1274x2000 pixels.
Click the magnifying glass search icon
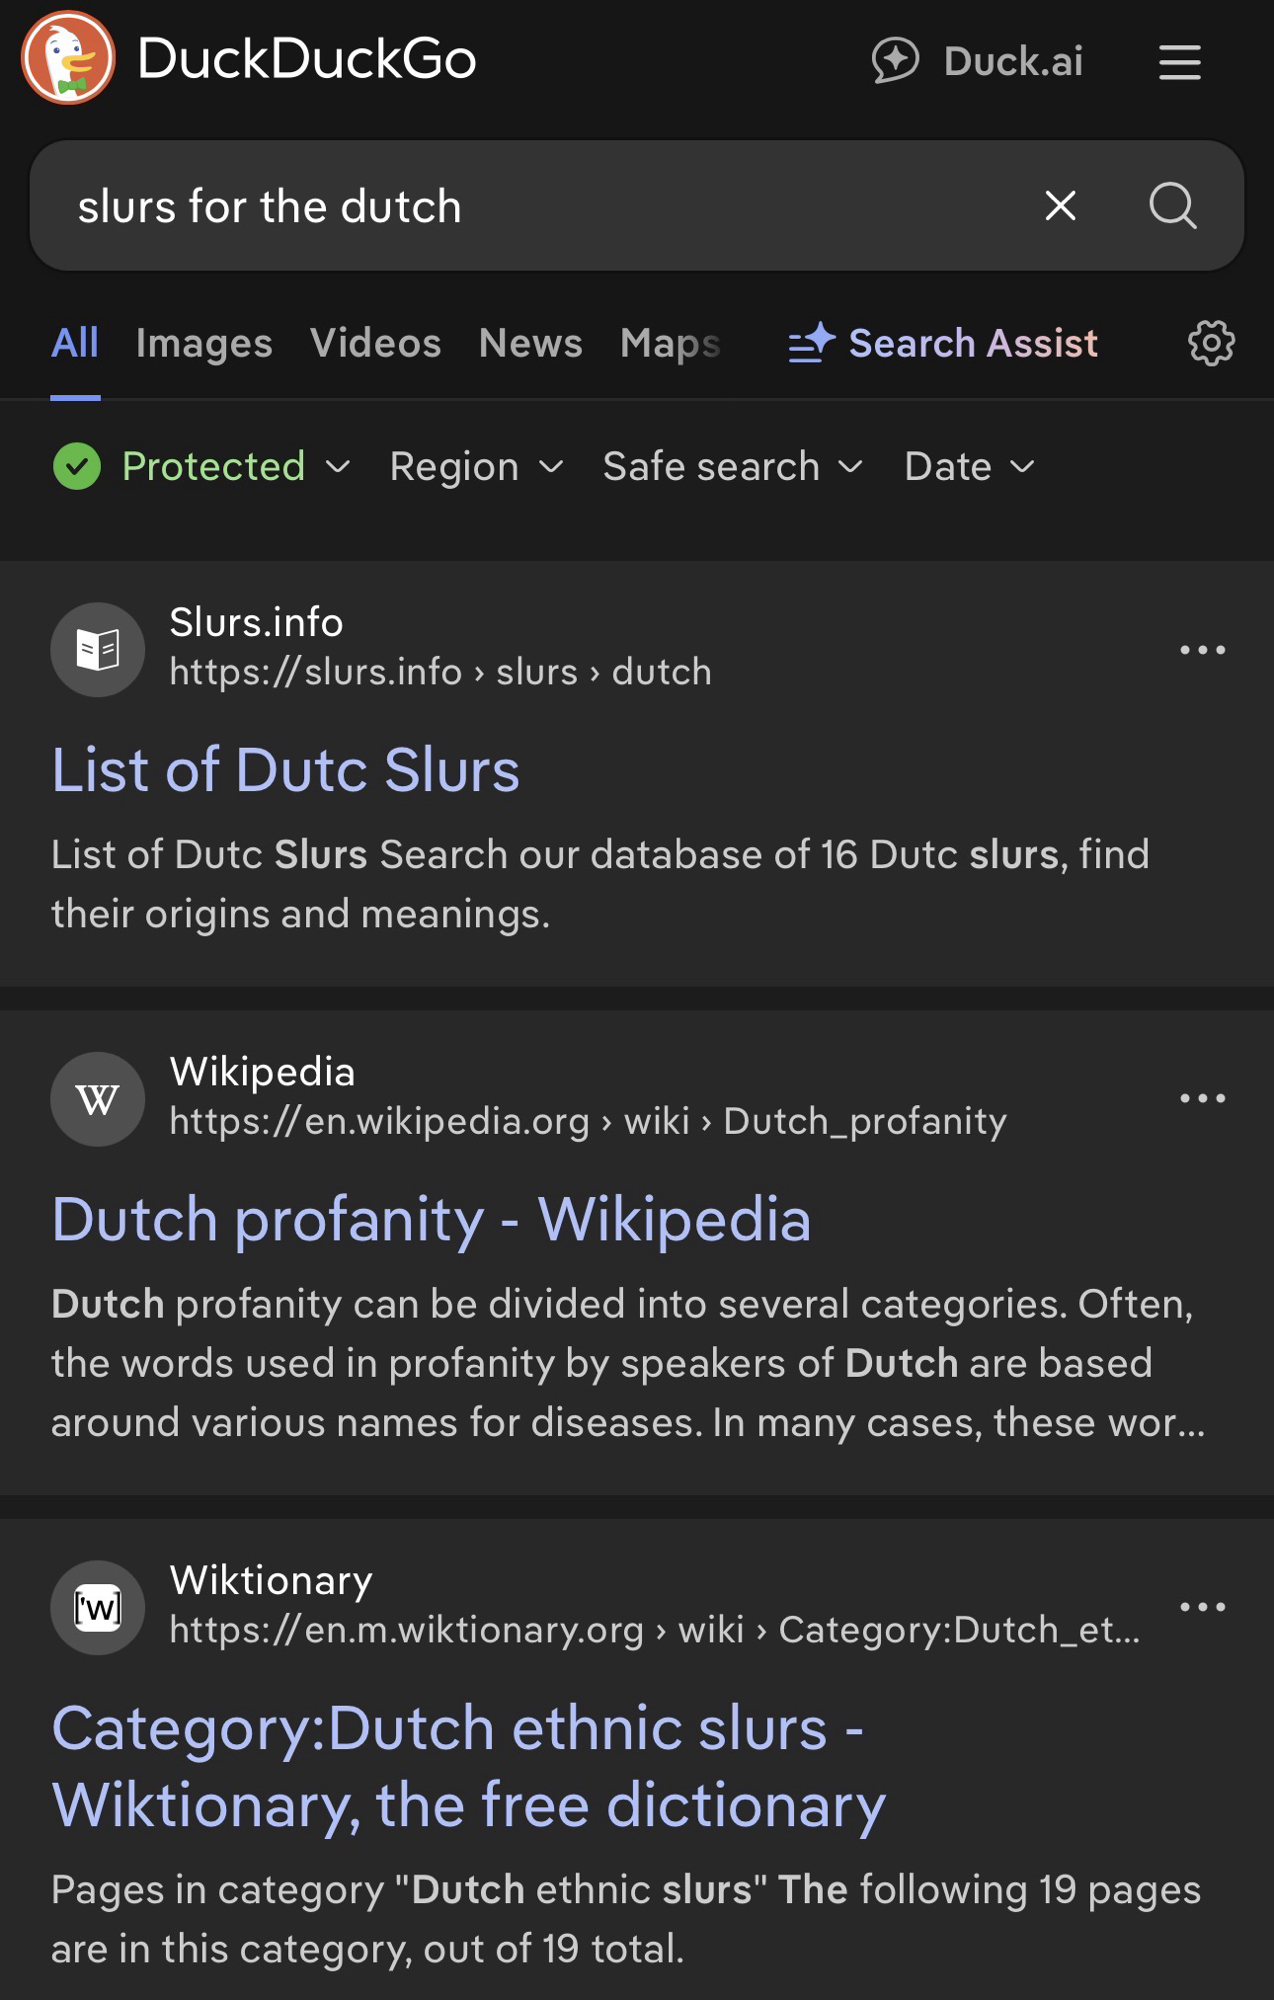point(1172,206)
